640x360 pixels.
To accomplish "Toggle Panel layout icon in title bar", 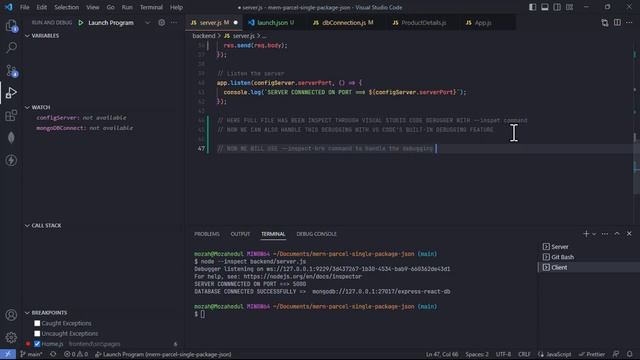I will click(x=544, y=7).
